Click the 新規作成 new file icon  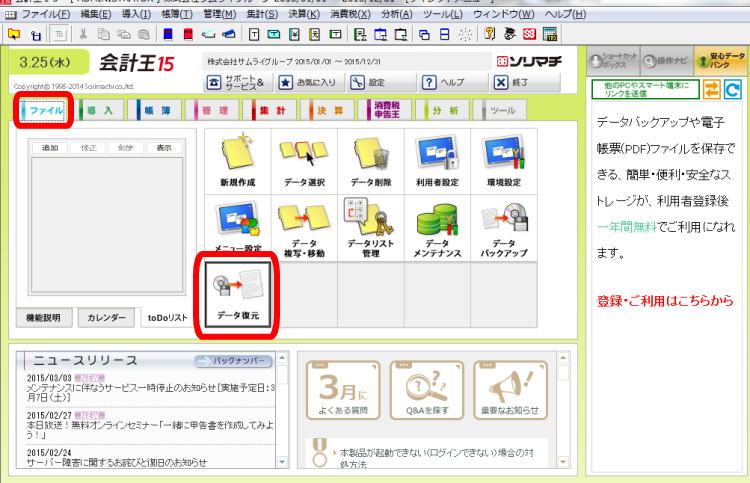pyautogui.click(x=237, y=160)
